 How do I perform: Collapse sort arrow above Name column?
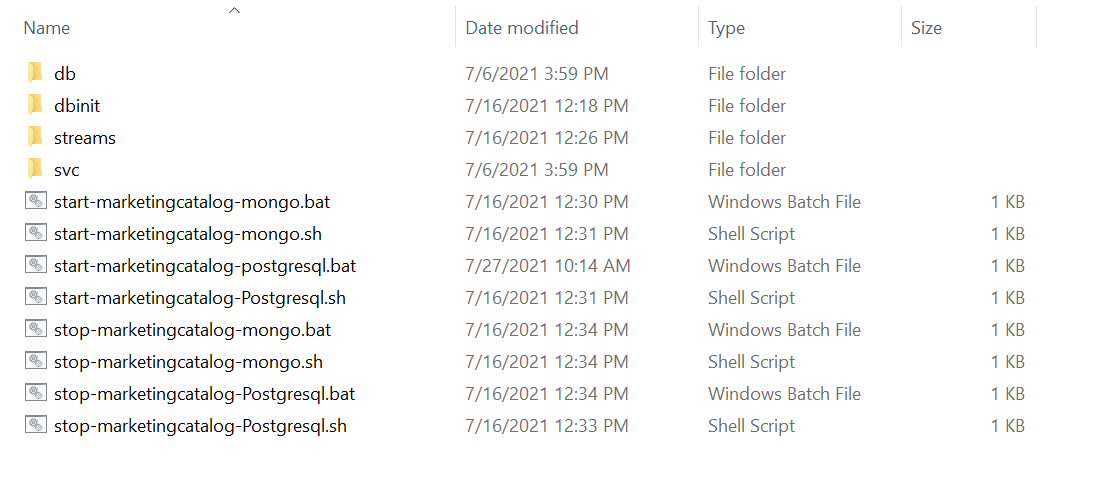pos(235,11)
